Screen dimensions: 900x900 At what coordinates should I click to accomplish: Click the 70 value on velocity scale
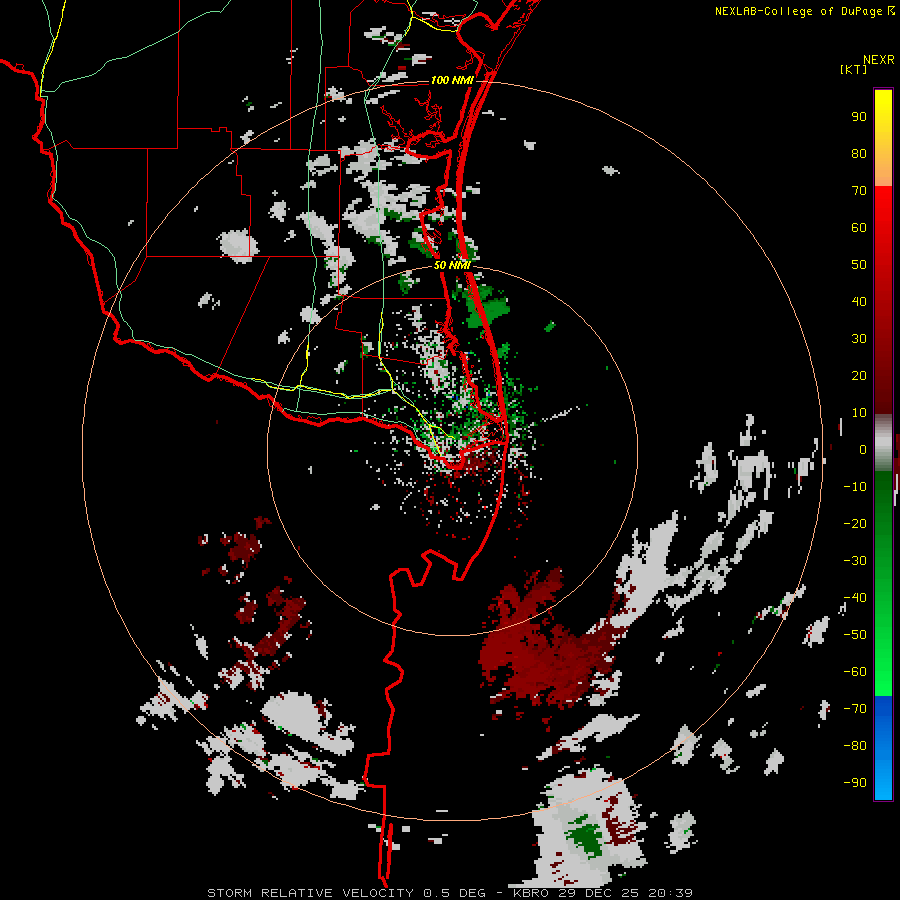(859, 191)
